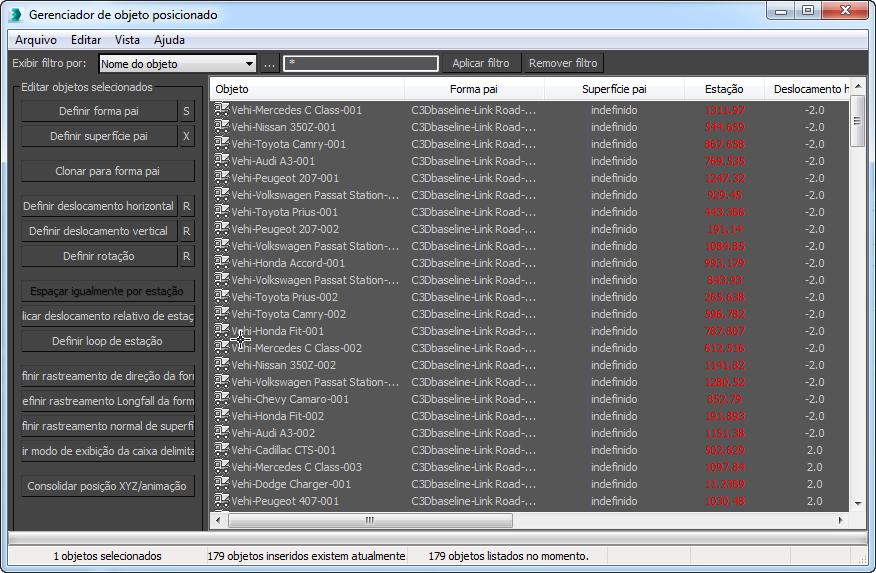Sort by the Estação column header

724,89
